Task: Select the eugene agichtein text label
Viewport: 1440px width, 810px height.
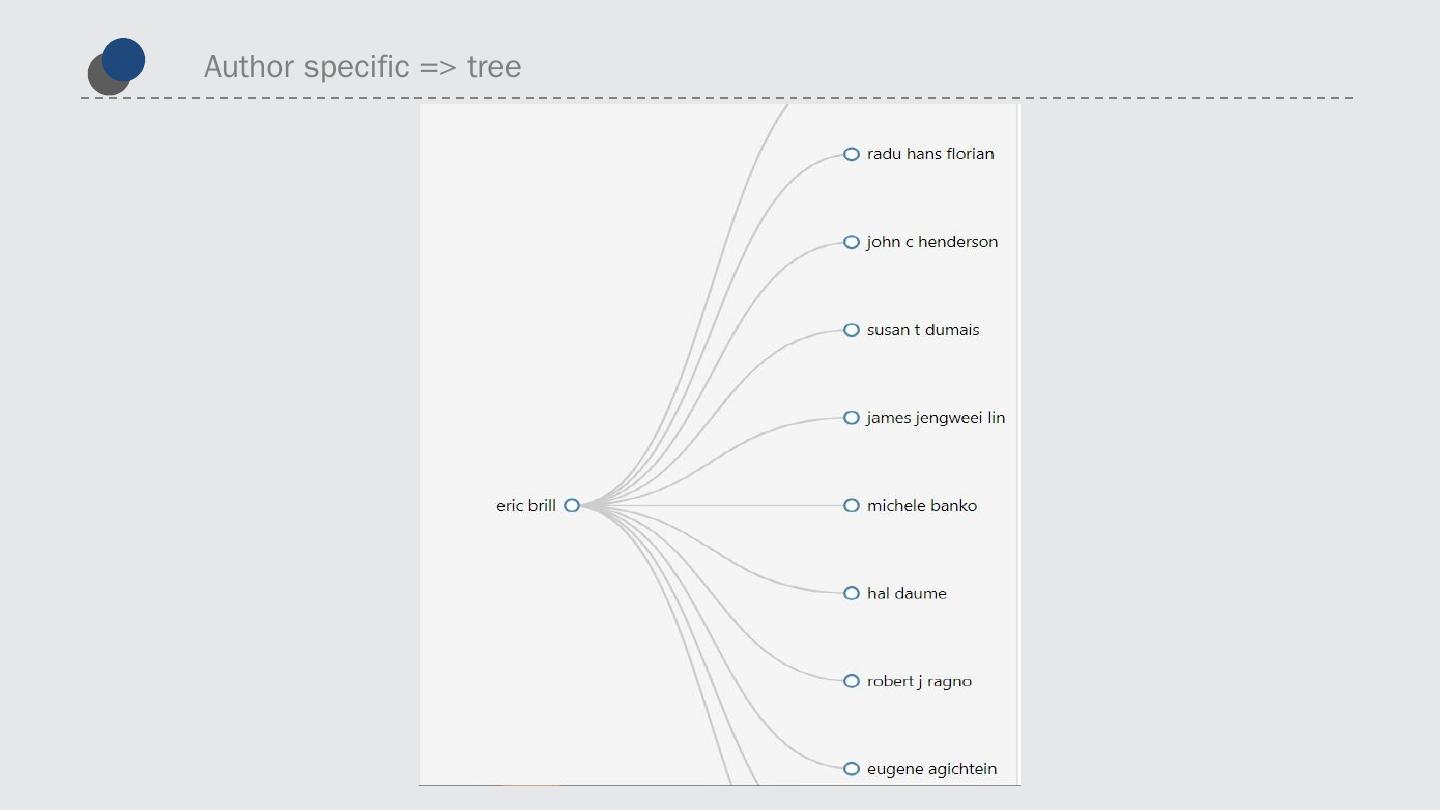Action: [931, 769]
